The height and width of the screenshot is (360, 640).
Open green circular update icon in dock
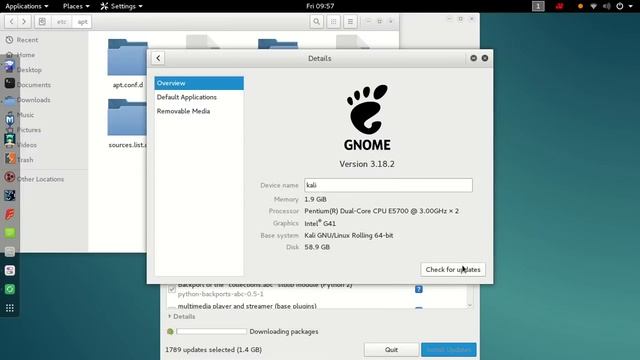10,289
